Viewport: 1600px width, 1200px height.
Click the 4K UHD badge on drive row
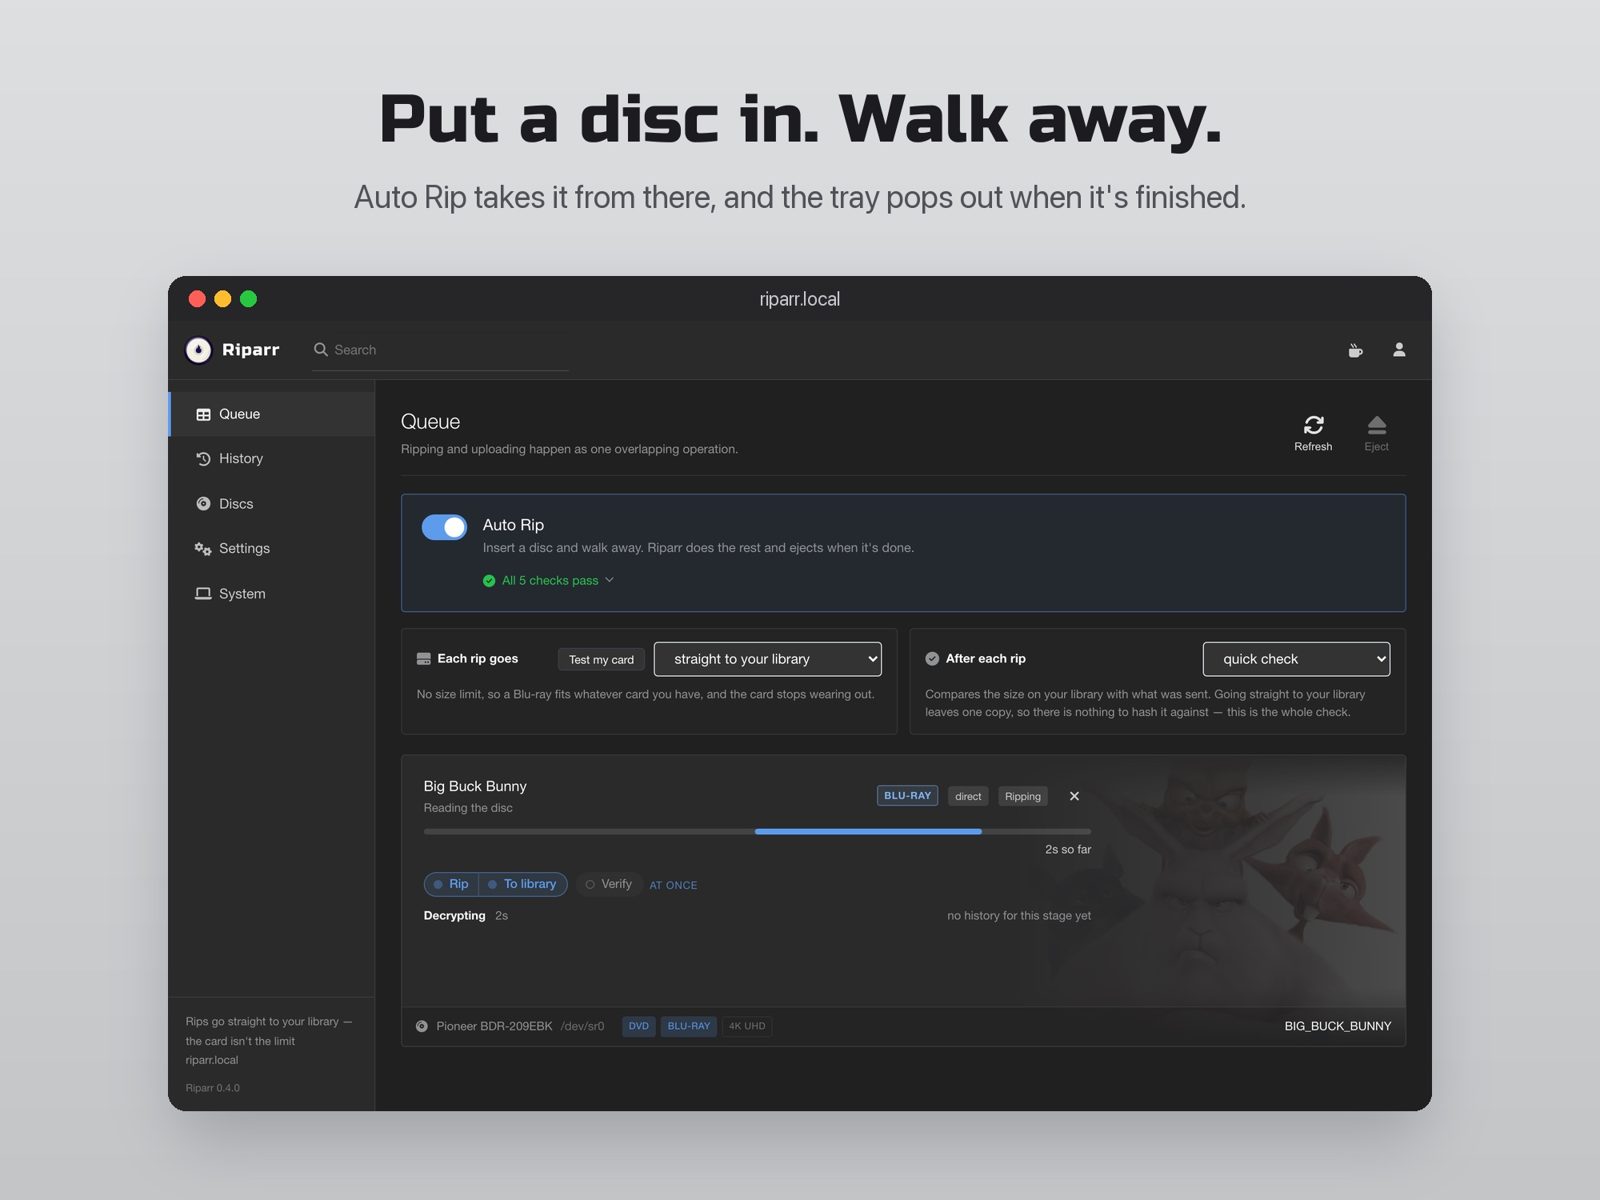pyautogui.click(x=747, y=1026)
